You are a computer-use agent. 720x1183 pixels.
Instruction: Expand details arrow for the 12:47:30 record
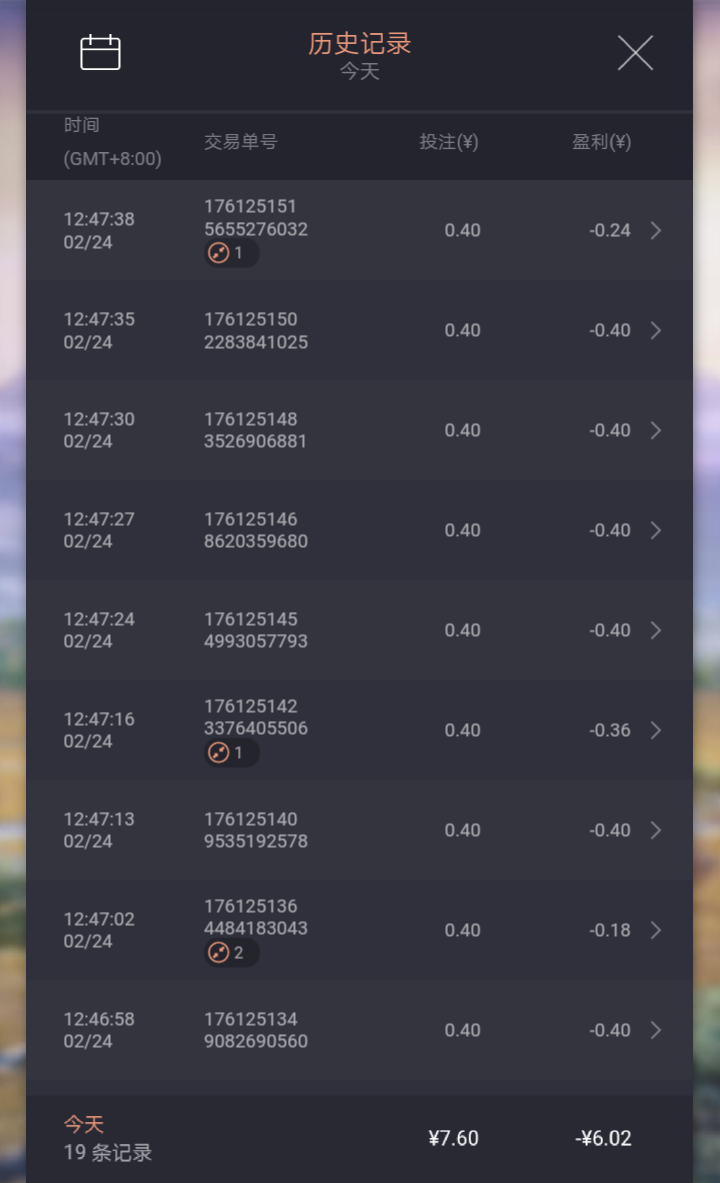coord(656,431)
